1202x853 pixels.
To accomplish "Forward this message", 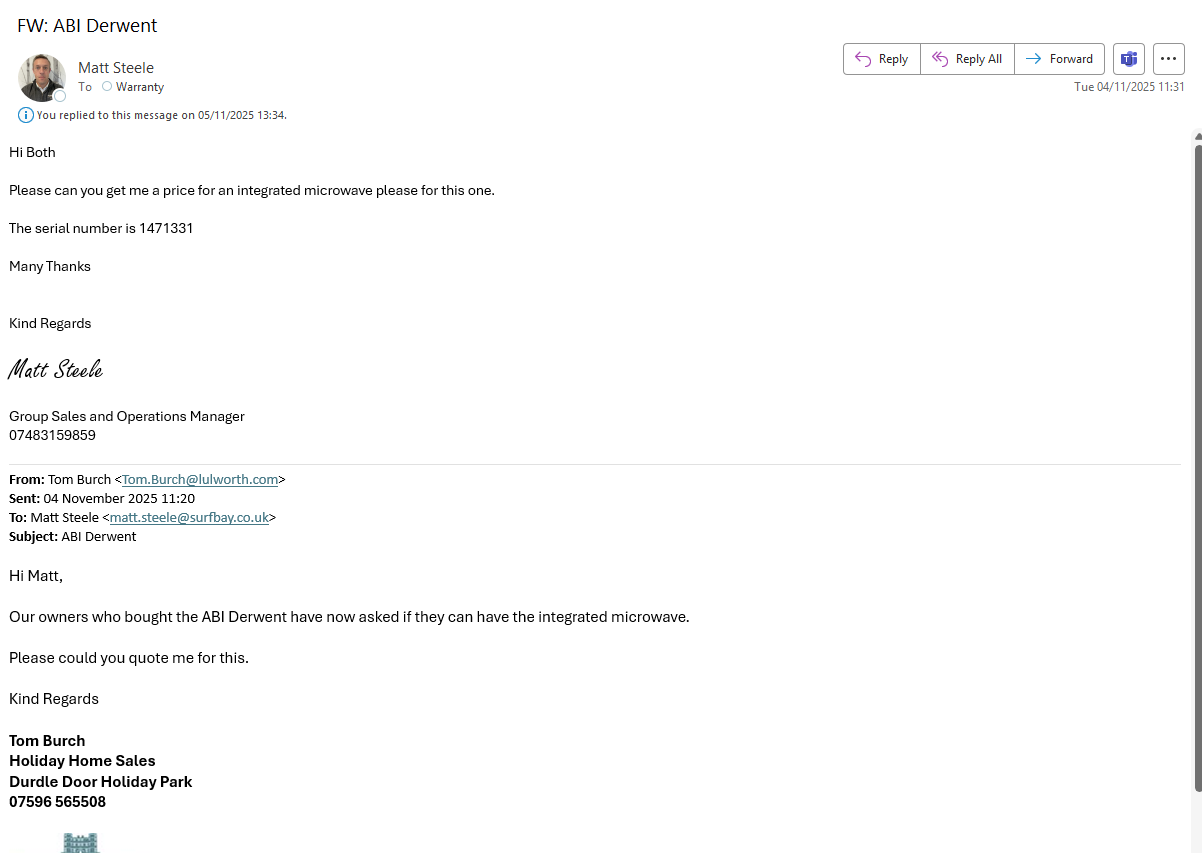I will 1059,59.
